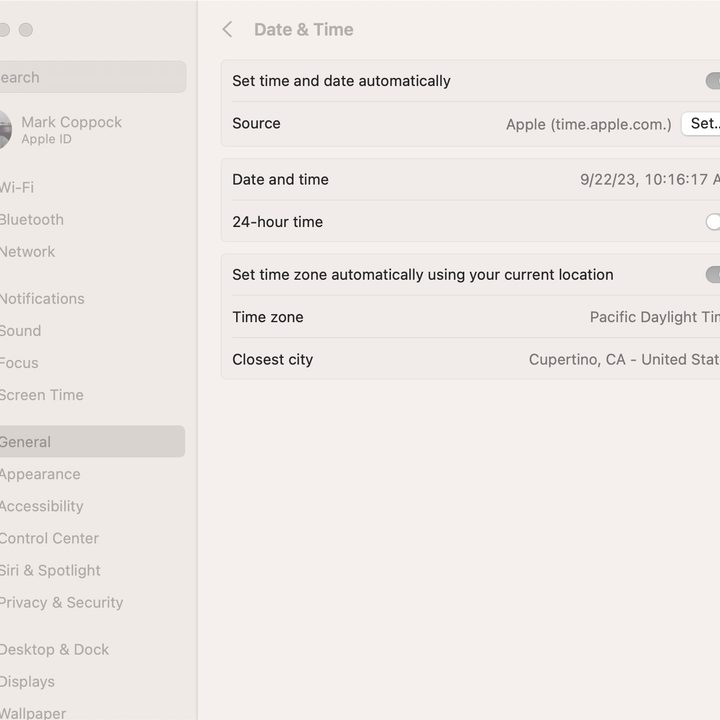Open Accessibility settings

pos(42,506)
